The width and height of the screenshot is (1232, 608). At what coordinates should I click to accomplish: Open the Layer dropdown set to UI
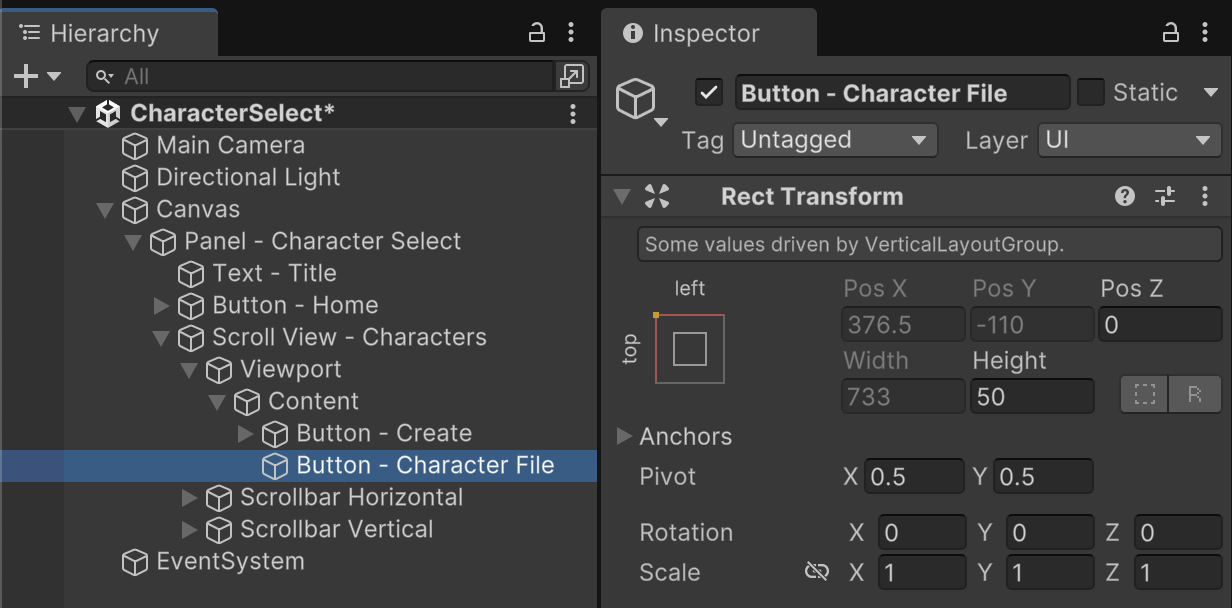click(x=1128, y=141)
